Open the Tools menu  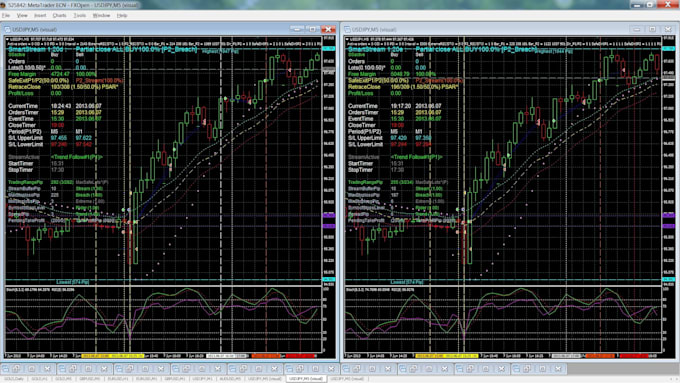(x=79, y=15)
